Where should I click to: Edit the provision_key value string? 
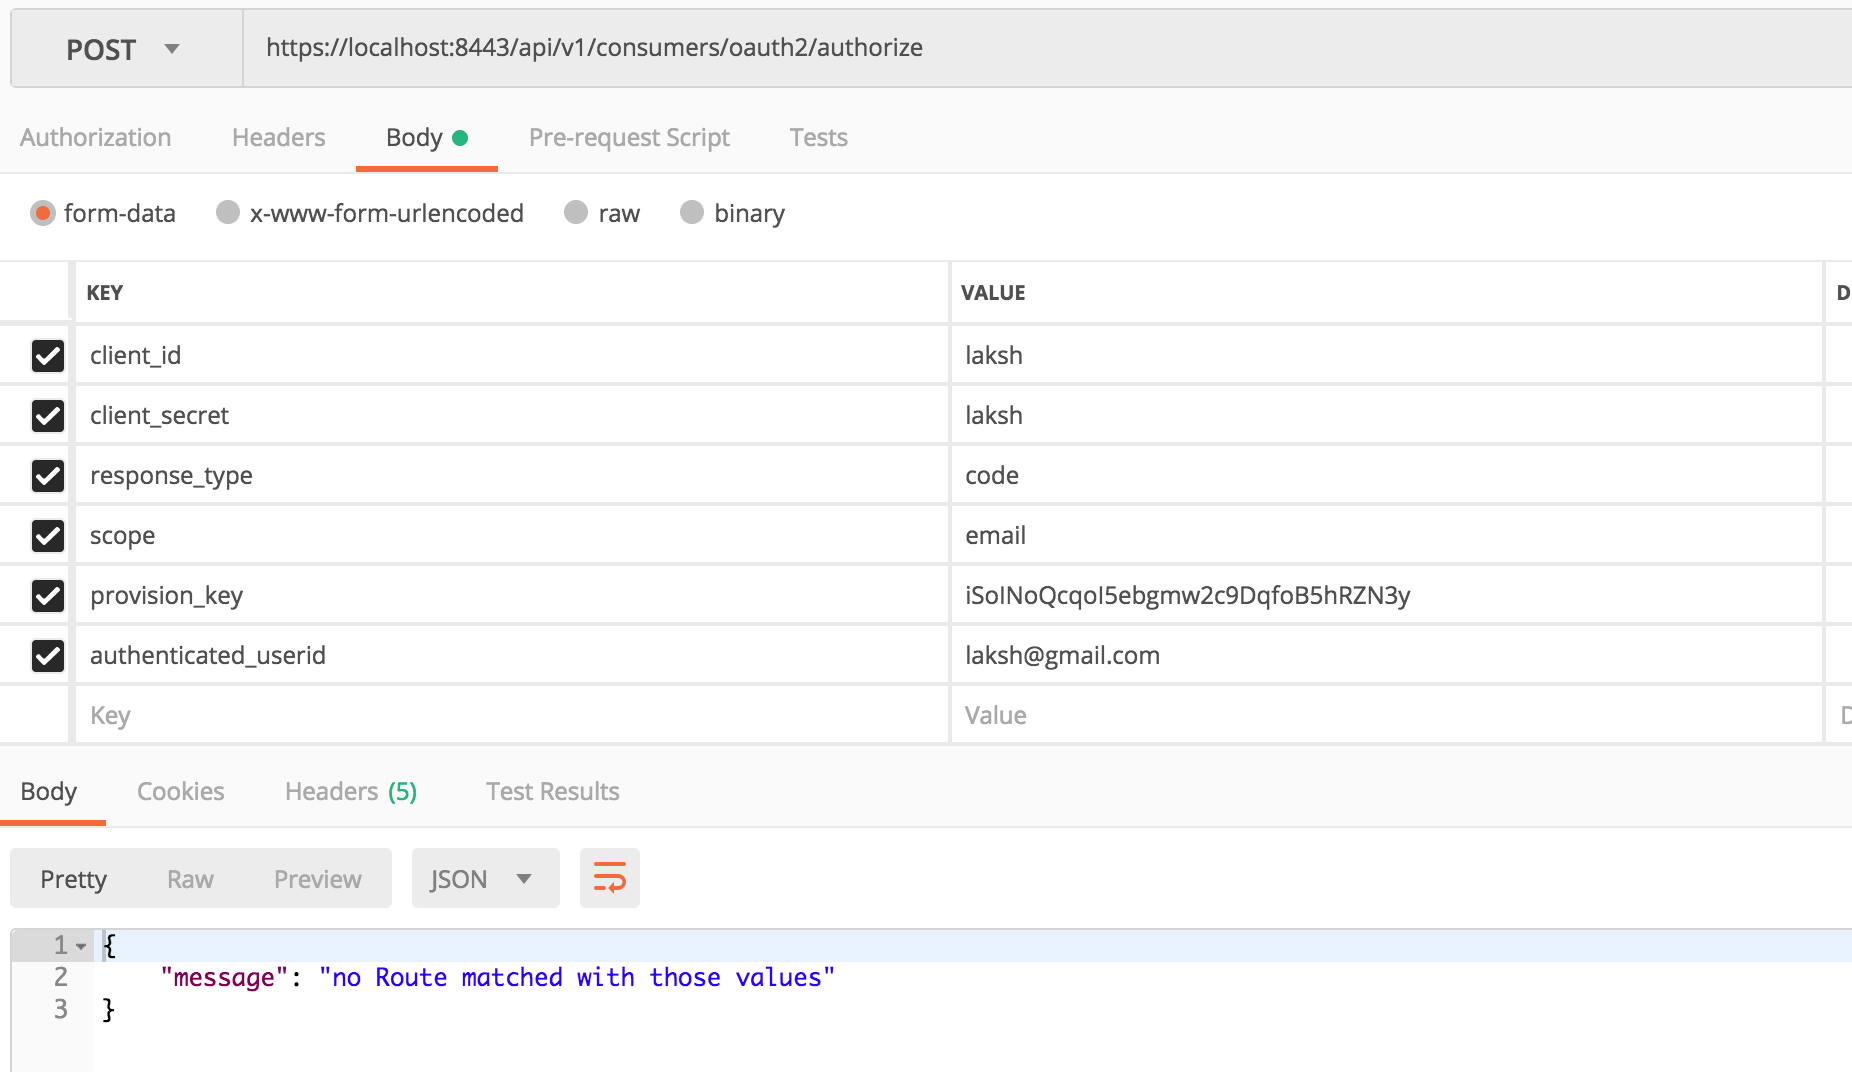pyautogui.click(x=1387, y=595)
